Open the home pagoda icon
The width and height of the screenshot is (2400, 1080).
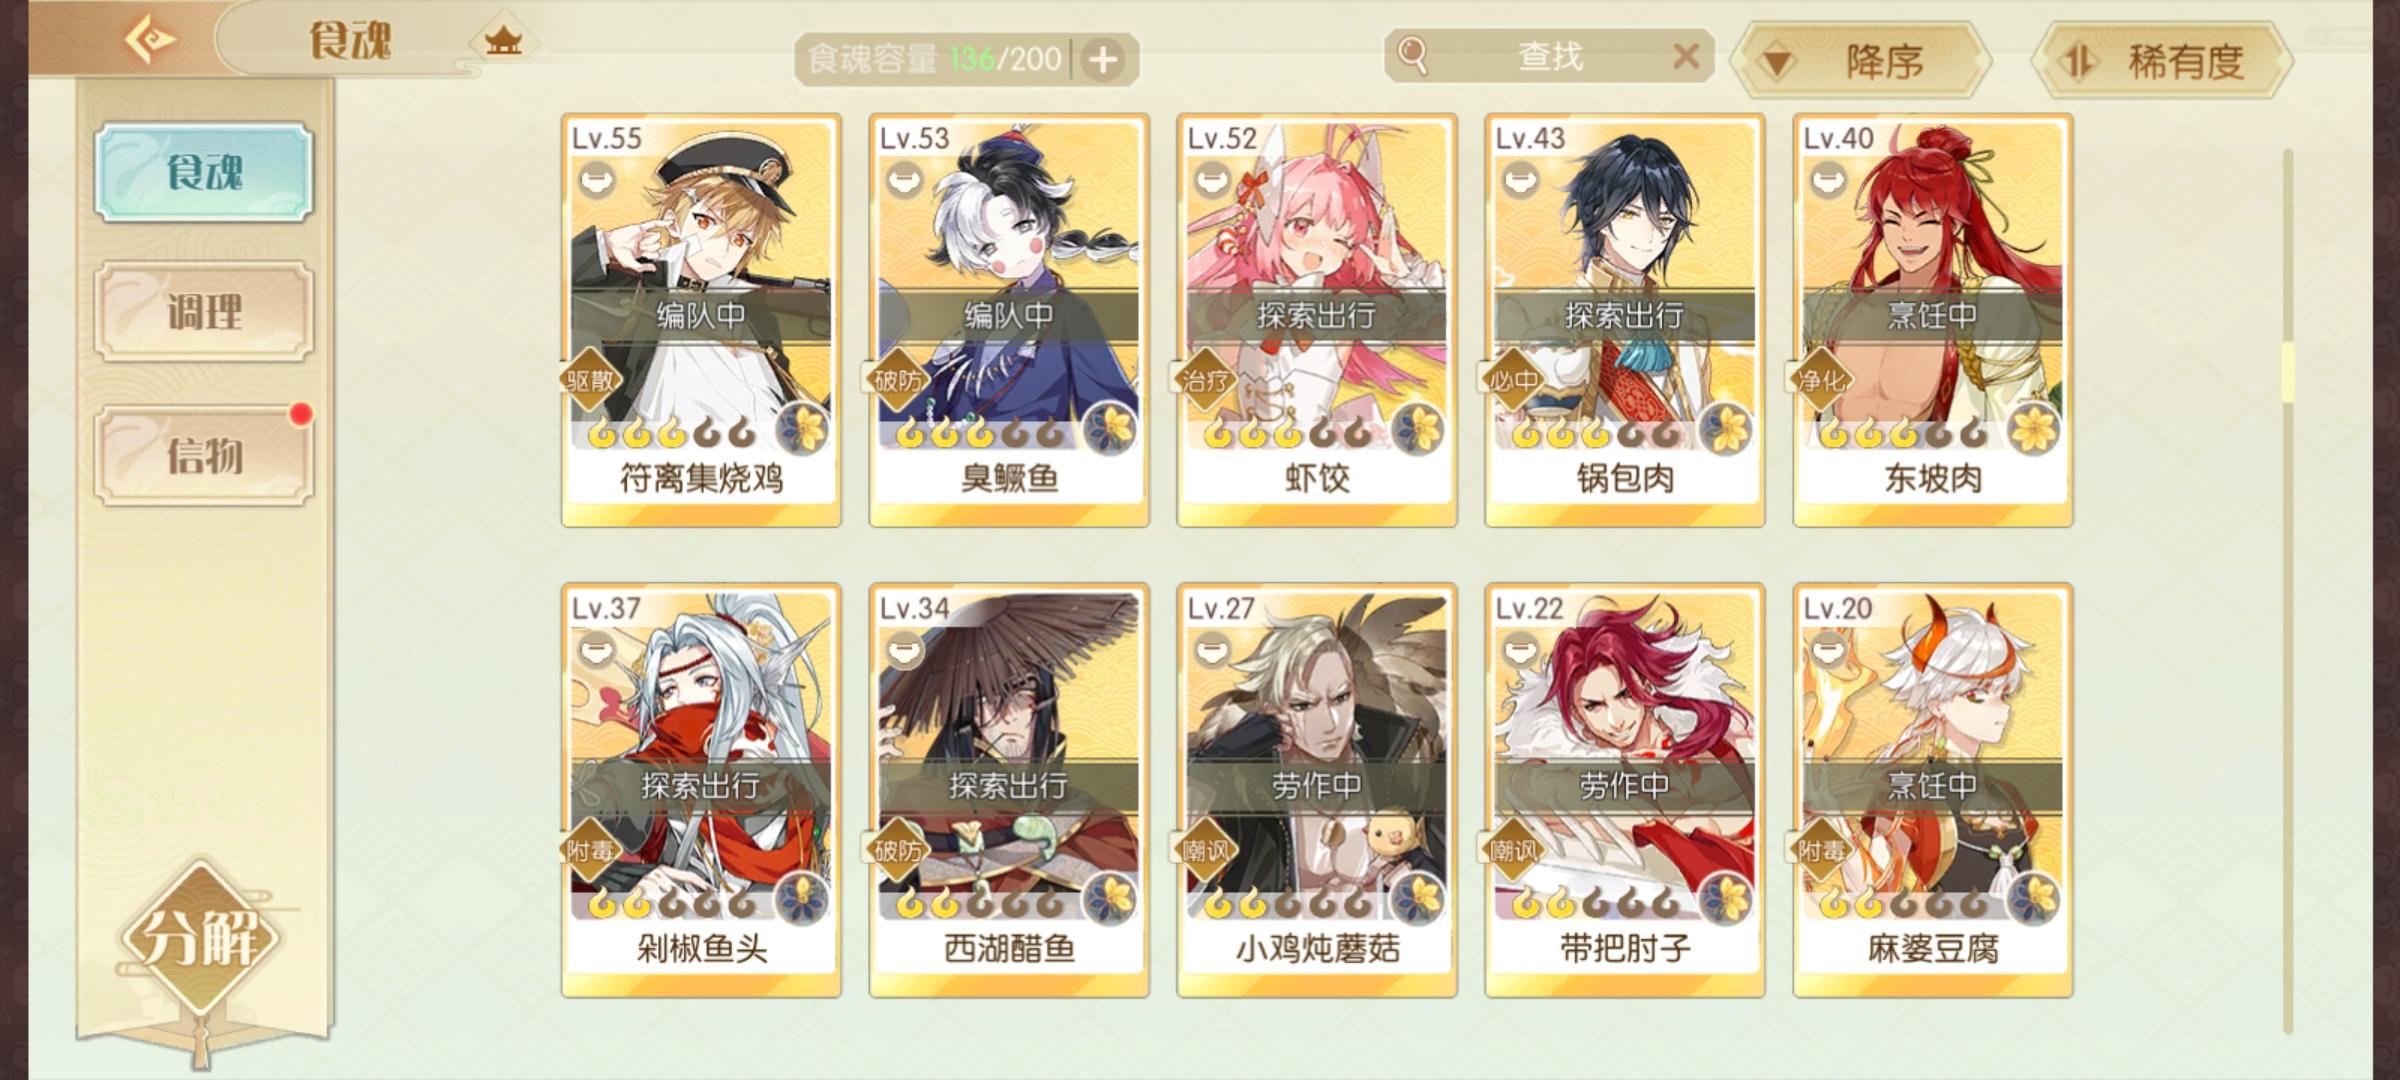[x=503, y=41]
